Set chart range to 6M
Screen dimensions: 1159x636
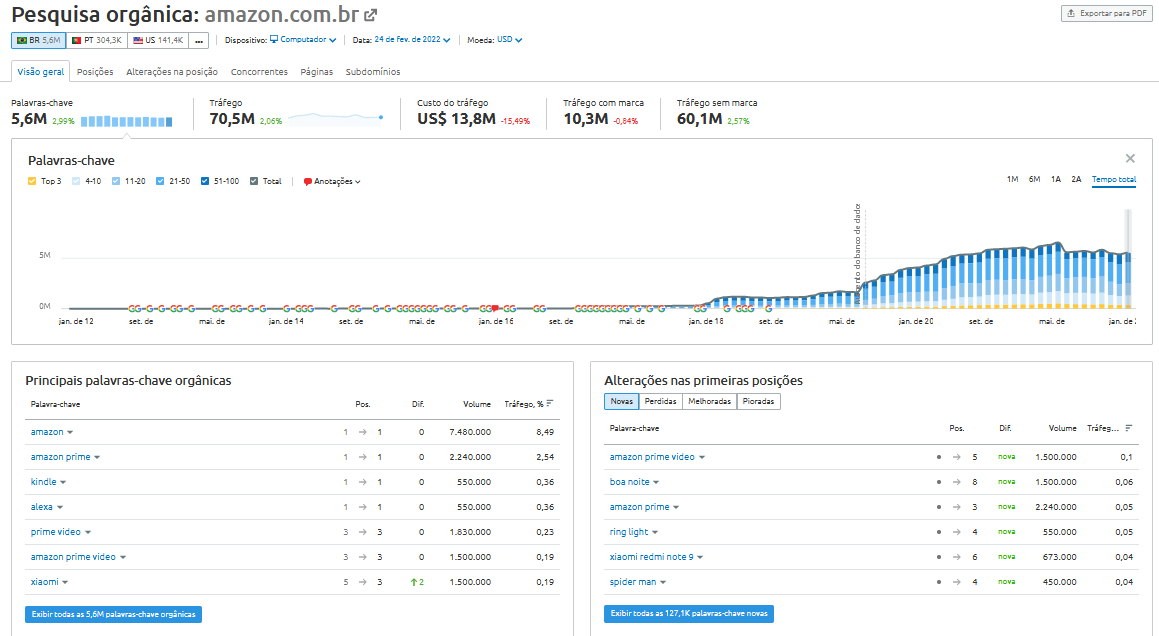click(1034, 179)
